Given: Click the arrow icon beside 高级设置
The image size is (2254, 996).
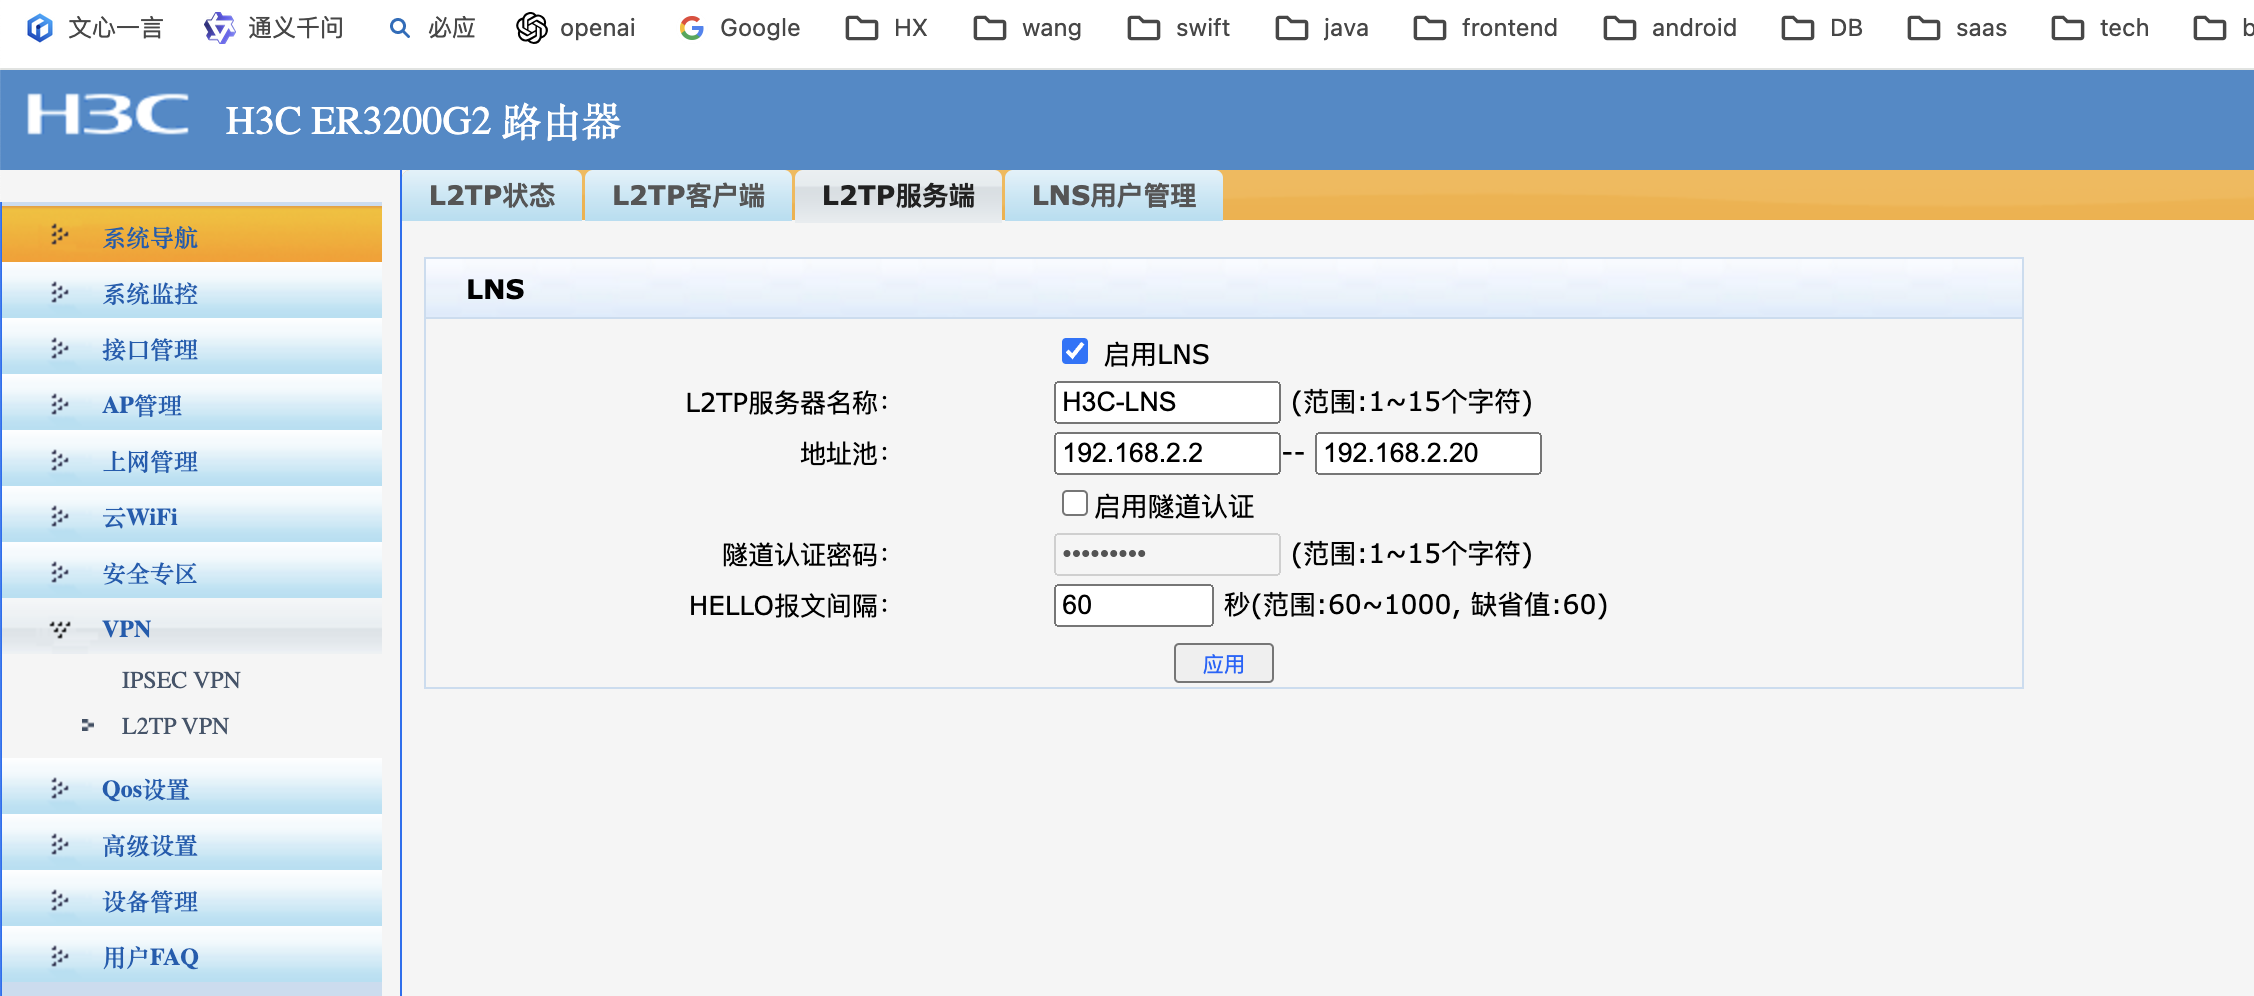Looking at the screenshot, I should tap(60, 844).
